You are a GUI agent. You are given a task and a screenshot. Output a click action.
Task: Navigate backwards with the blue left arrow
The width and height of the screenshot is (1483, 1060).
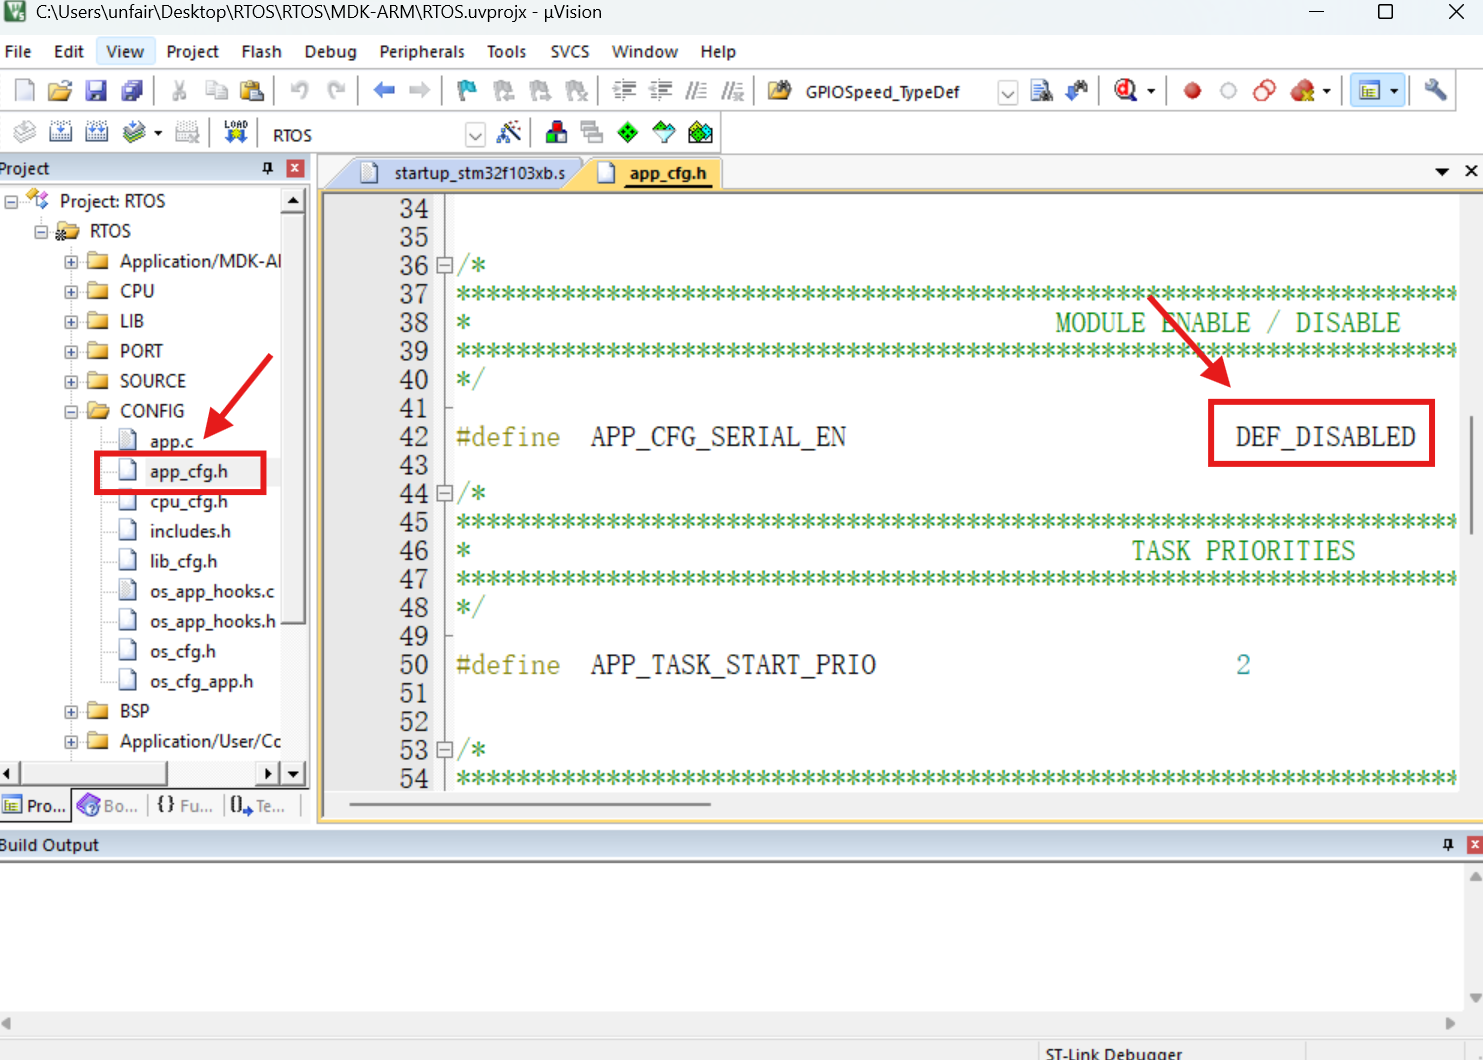[384, 91]
